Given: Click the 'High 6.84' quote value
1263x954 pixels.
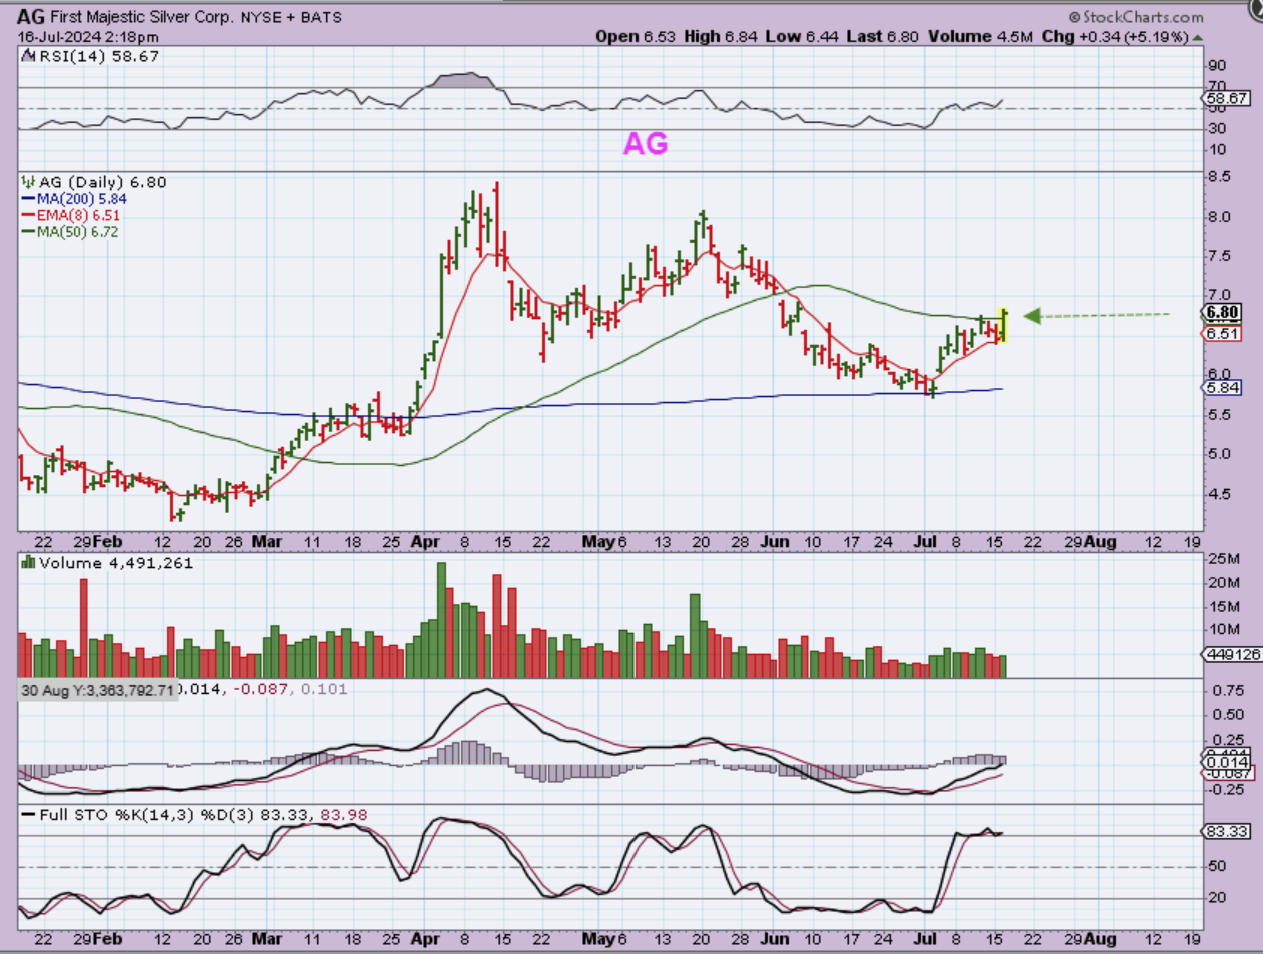Looking at the screenshot, I should click(720, 36).
